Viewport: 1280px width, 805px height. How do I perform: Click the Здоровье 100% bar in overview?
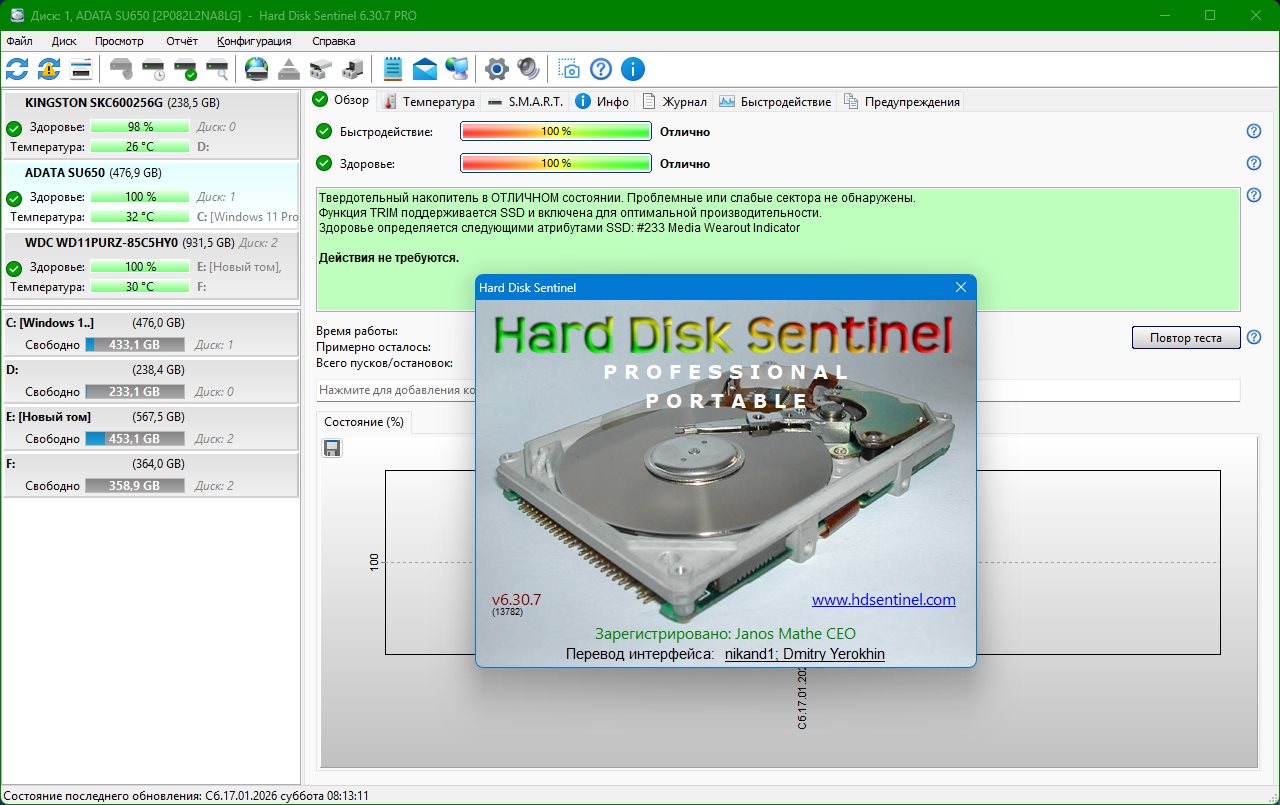click(x=555, y=163)
